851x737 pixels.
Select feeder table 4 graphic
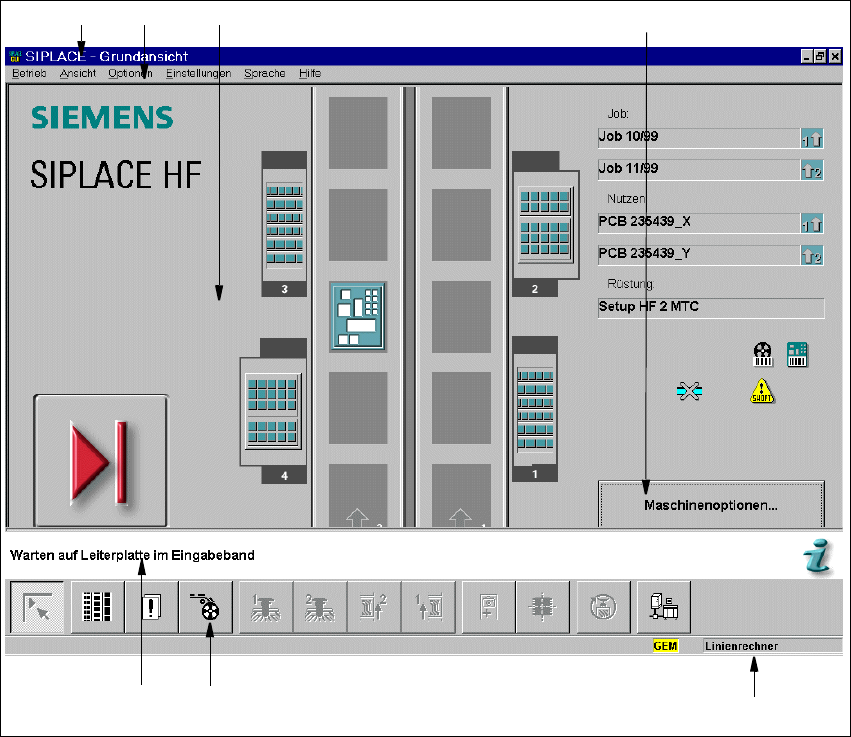tap(273, 411)
